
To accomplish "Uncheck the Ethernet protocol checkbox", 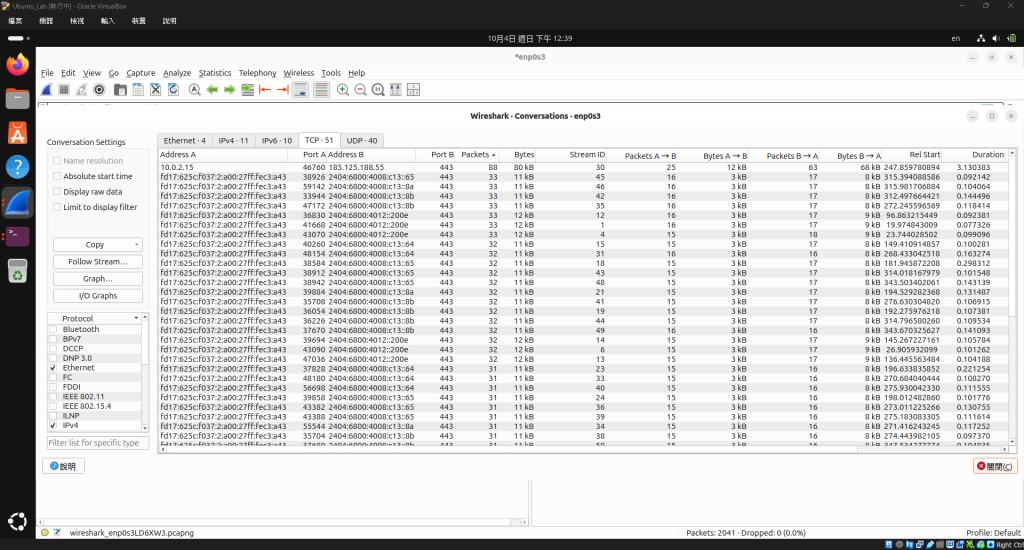I will click(54, 368).
